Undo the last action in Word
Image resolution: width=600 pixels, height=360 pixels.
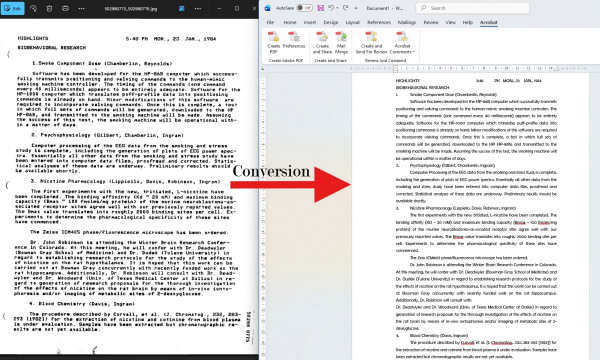point(331,8)
